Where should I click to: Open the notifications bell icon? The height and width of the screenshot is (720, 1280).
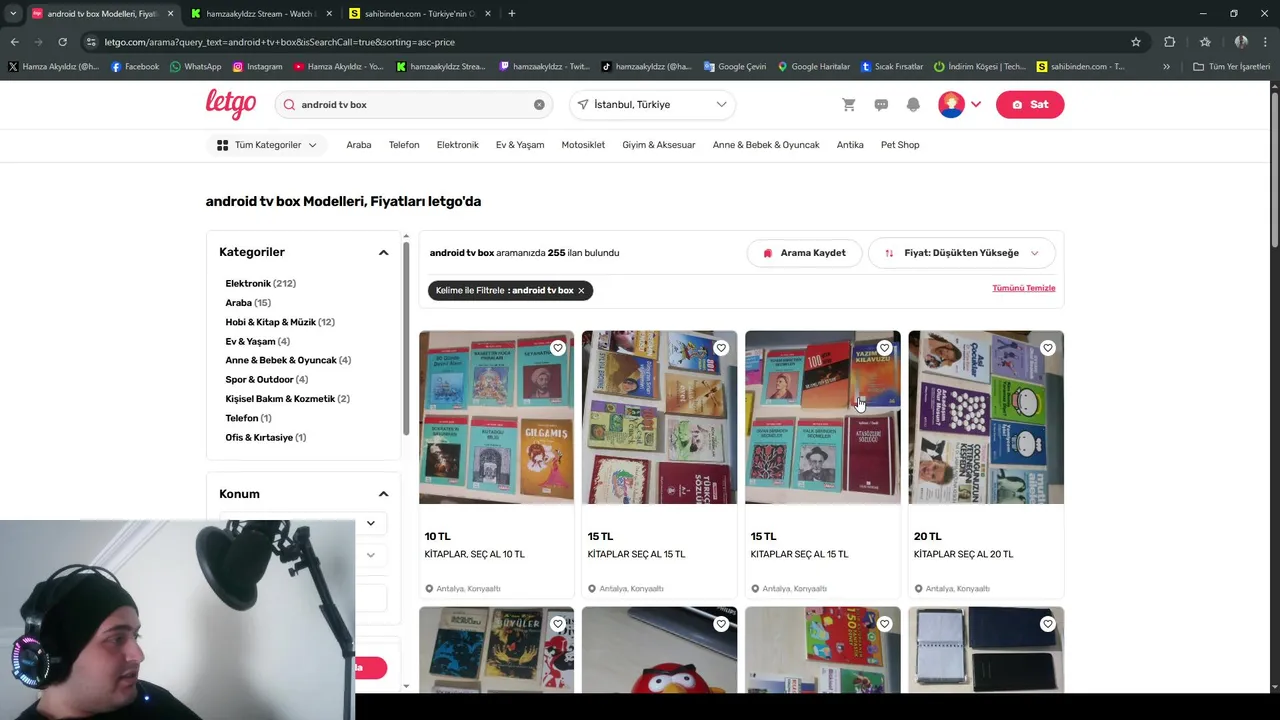(x=913, y=105)
